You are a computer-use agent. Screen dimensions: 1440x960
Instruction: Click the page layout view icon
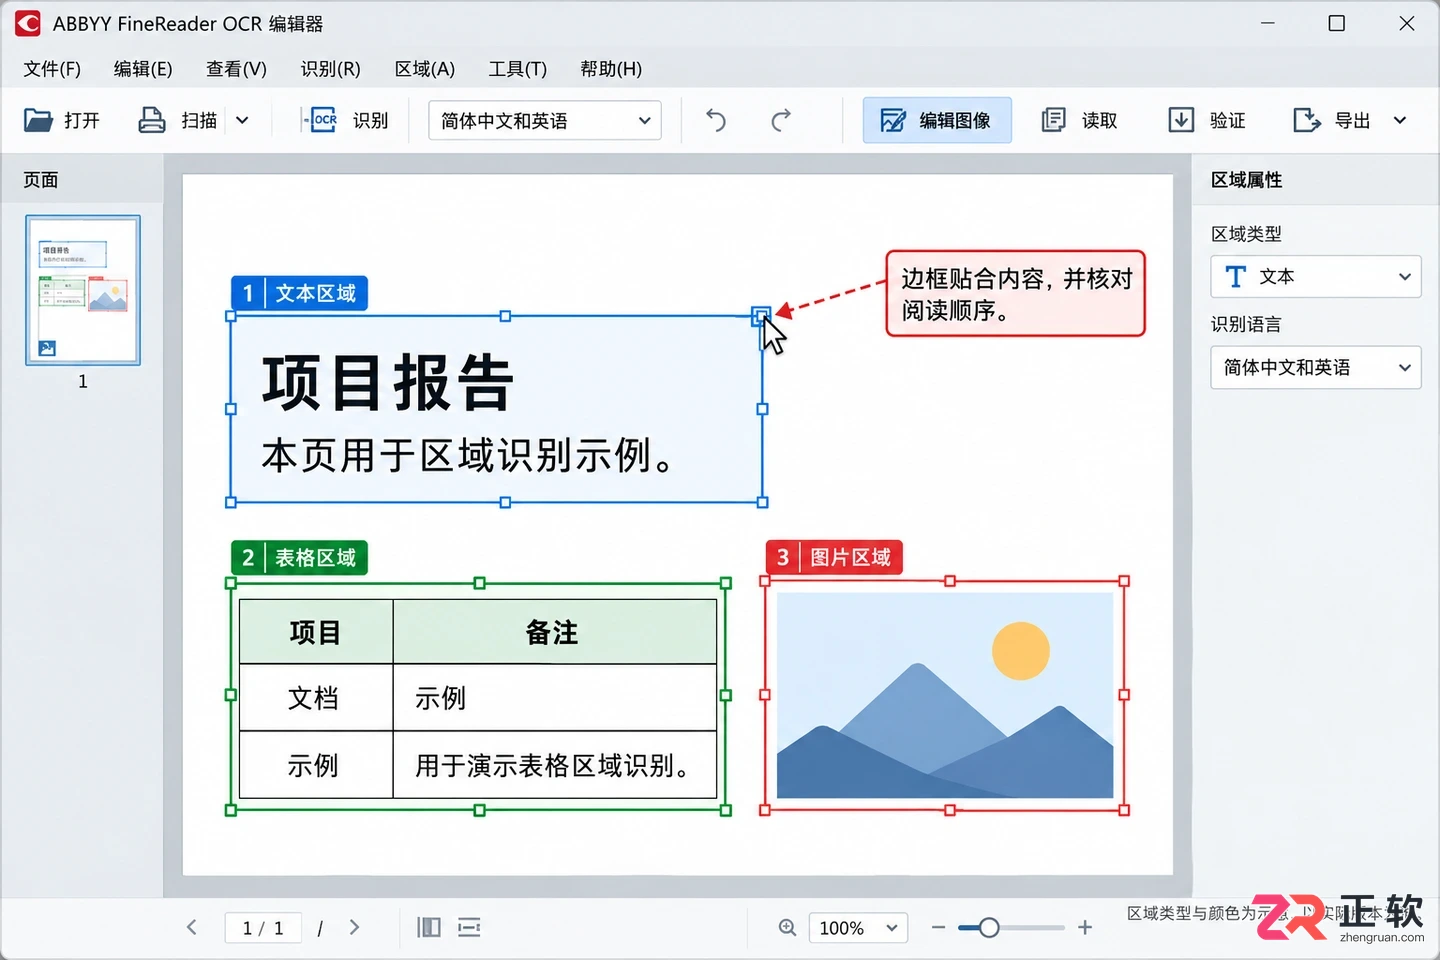click(429, 927)
